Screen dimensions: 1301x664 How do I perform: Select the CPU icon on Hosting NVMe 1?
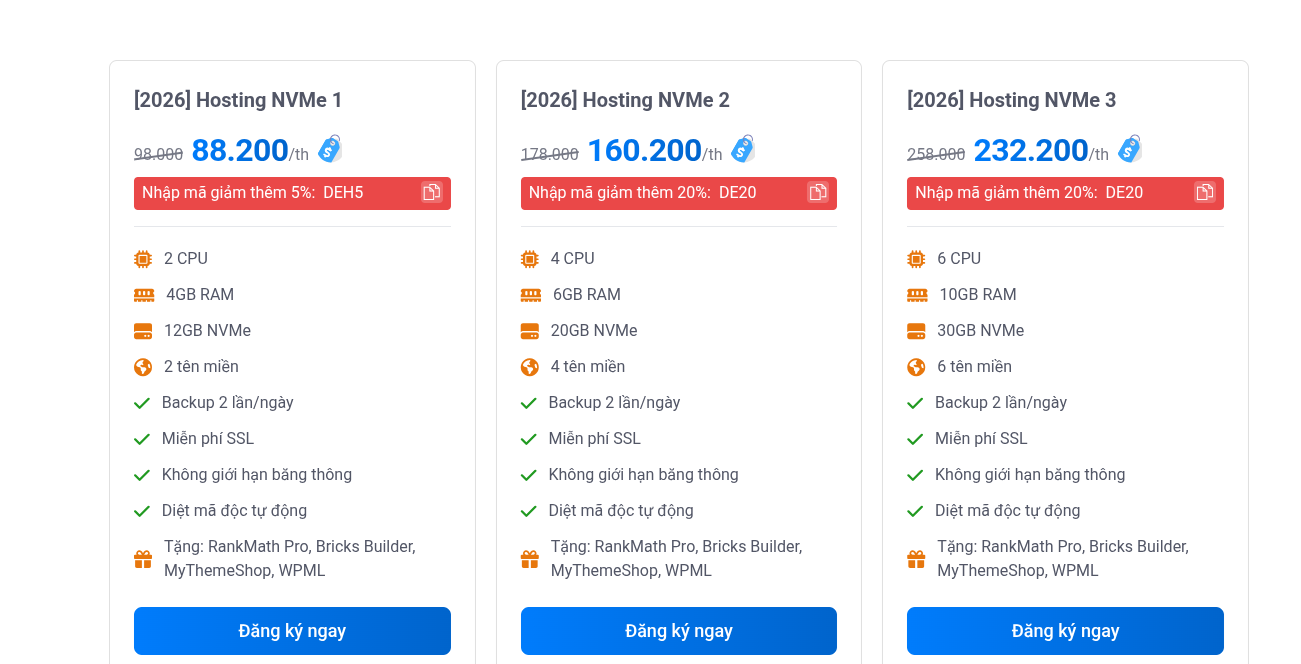(142, 258)
